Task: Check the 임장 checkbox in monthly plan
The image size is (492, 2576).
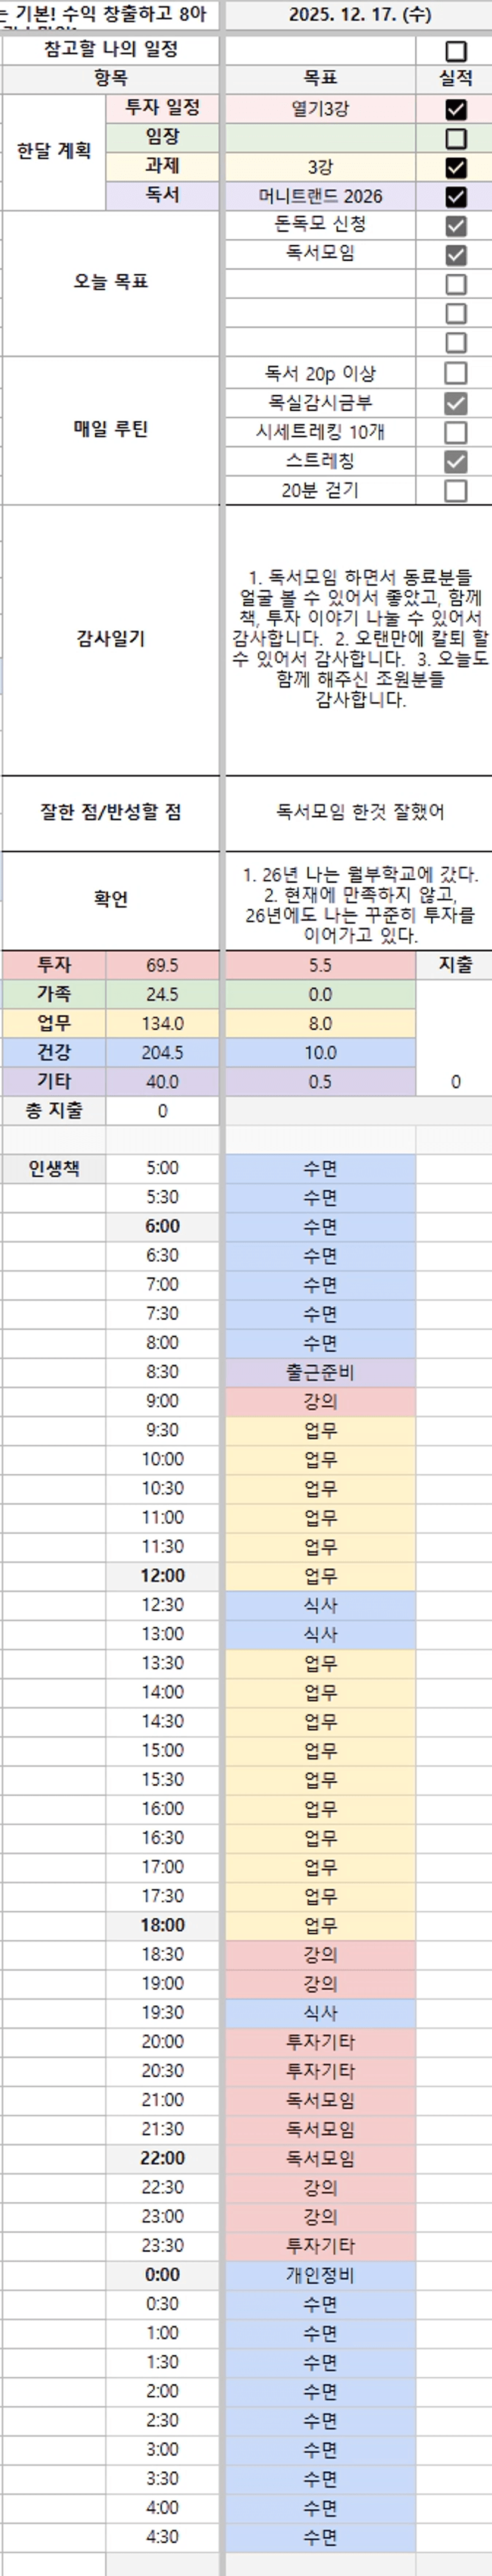Action: click(455, 138)
